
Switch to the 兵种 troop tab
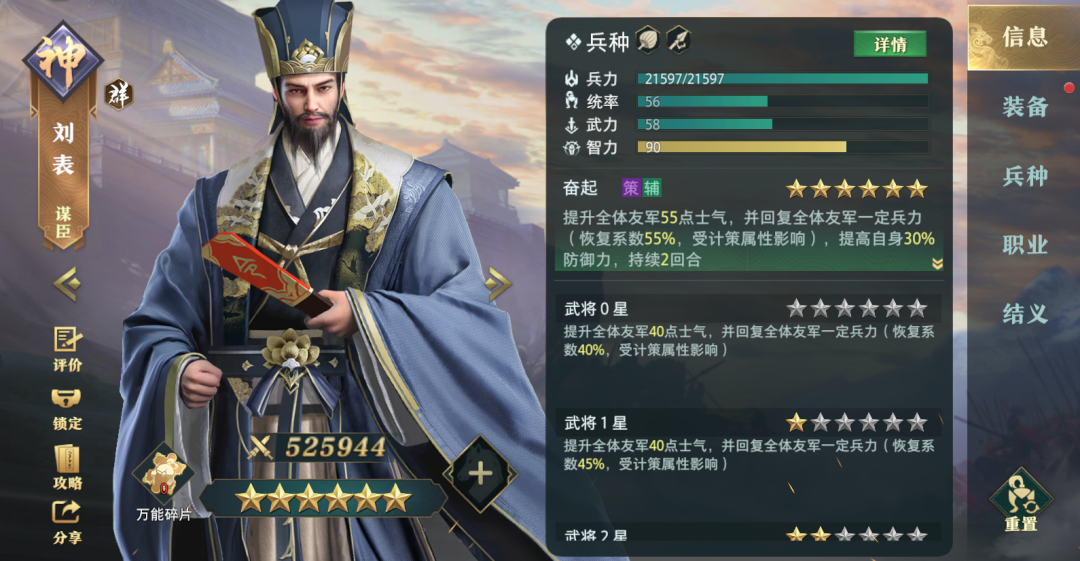point(1024,176)
